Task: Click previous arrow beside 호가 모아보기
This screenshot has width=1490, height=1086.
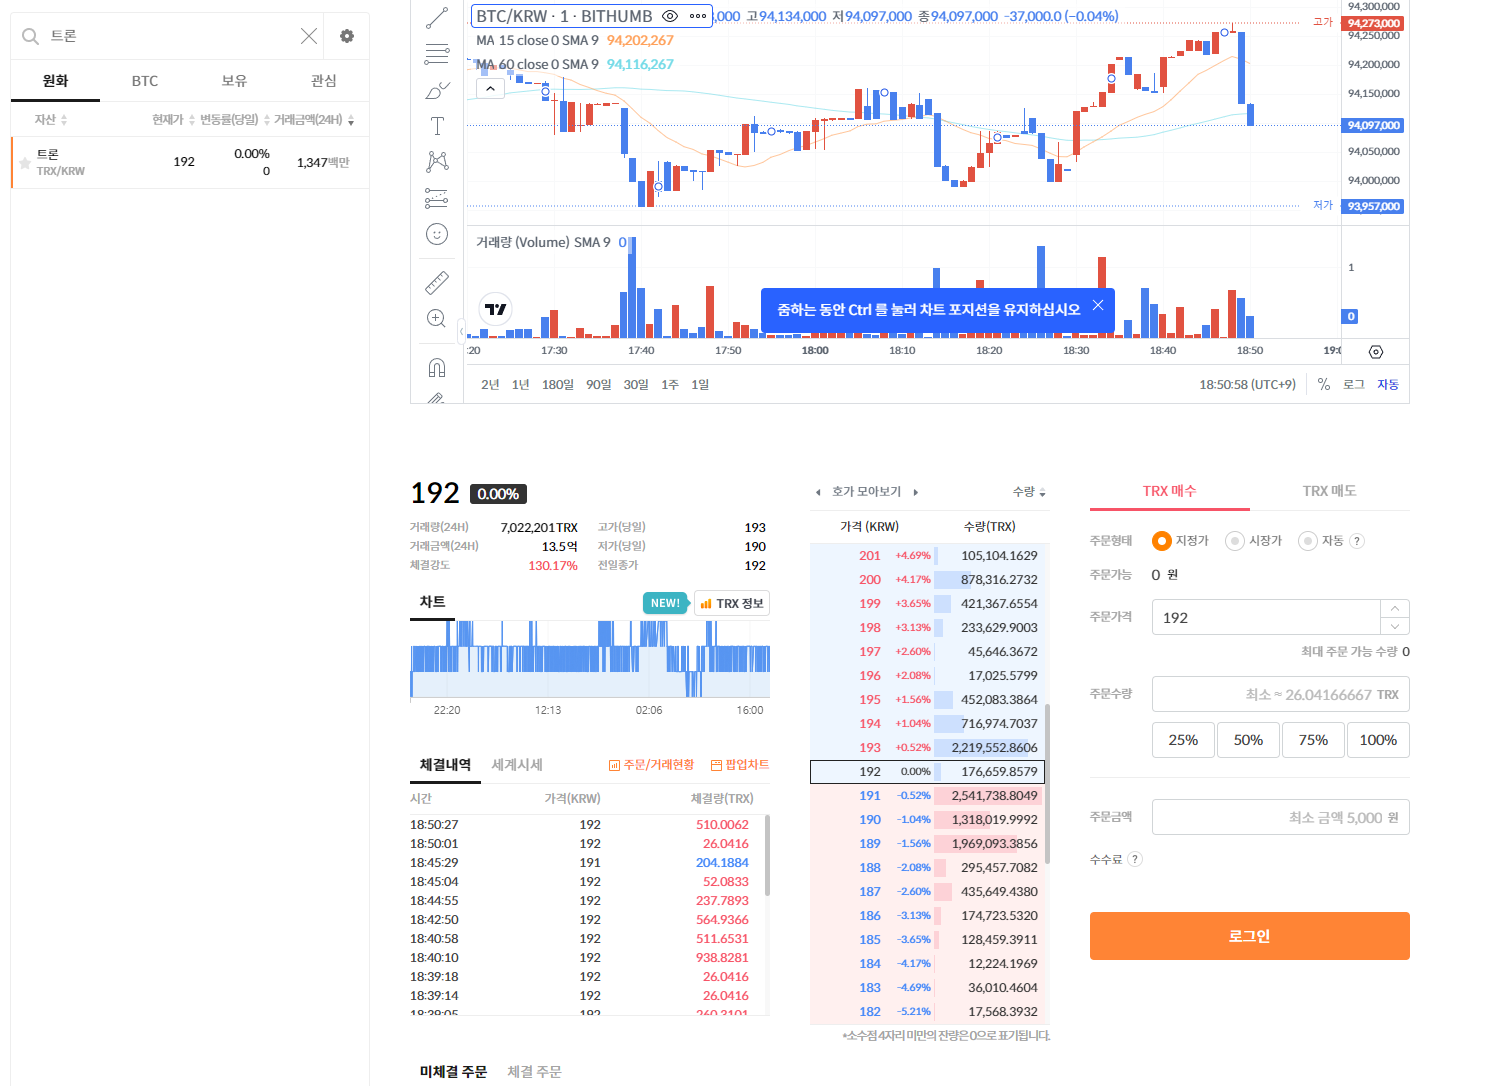Action: tap(818, 492)
